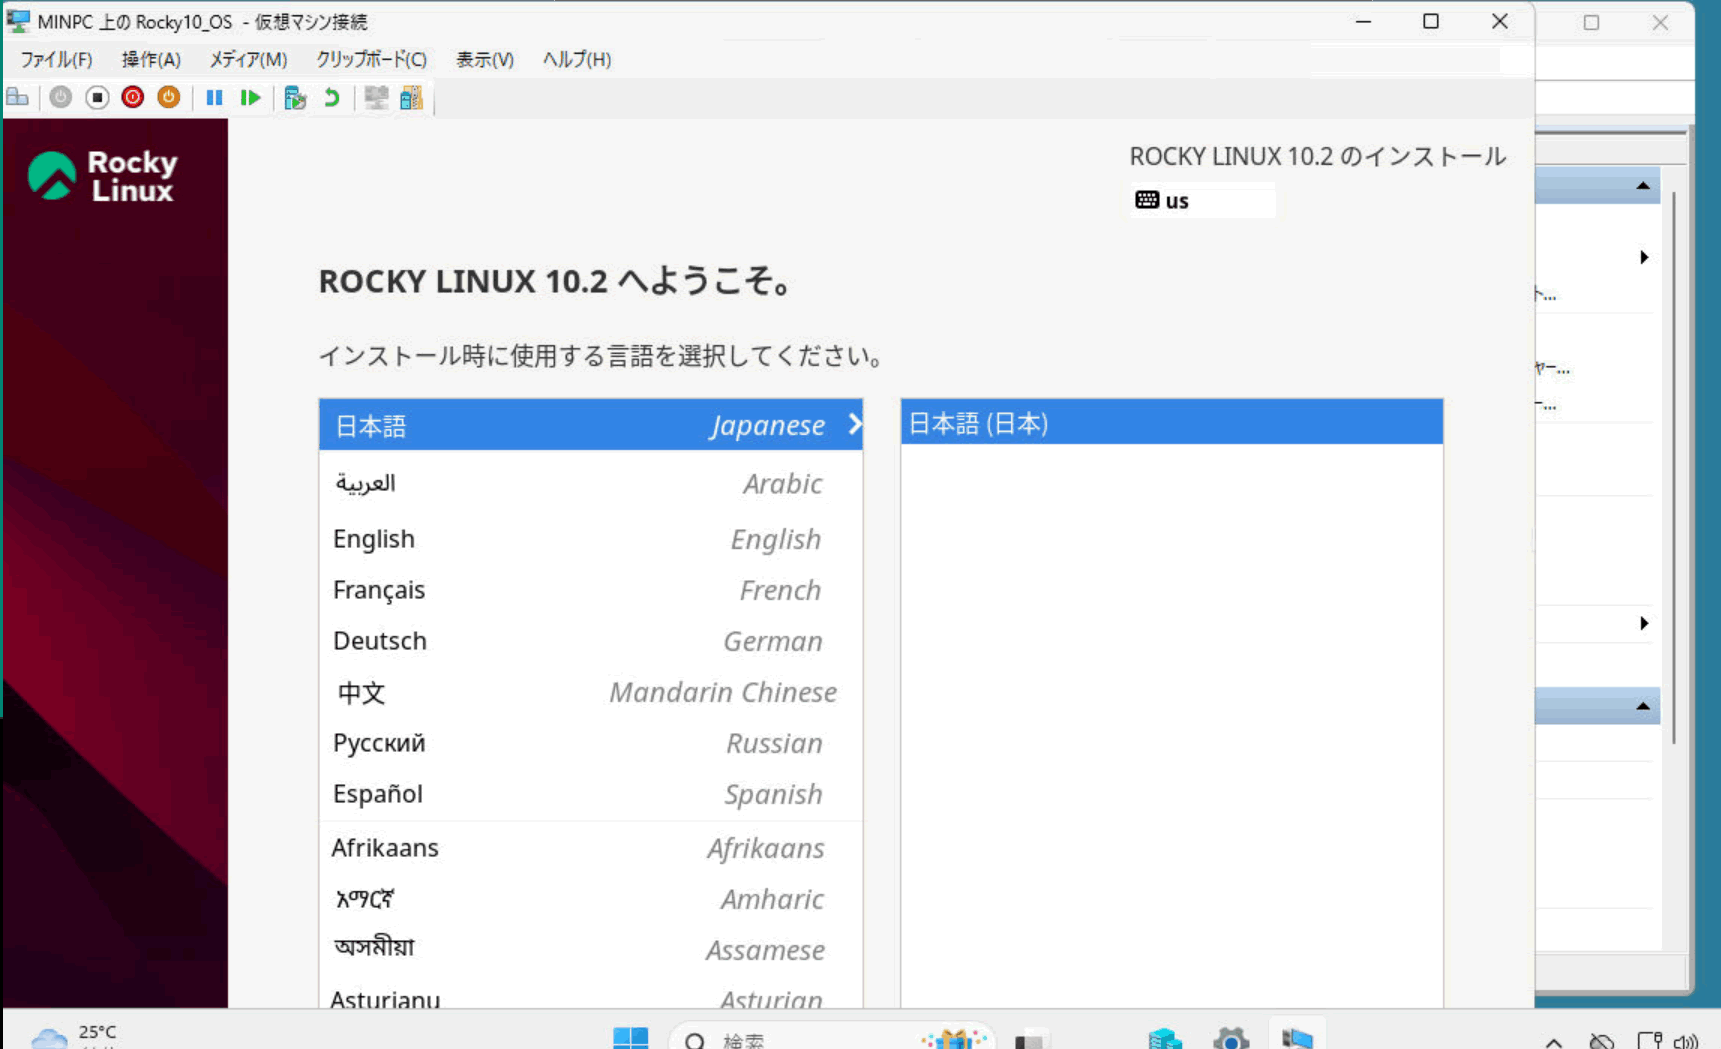Open Task View from the taskbar
This screenshot has width=1721, height=1049.
click(1030, 1039)
